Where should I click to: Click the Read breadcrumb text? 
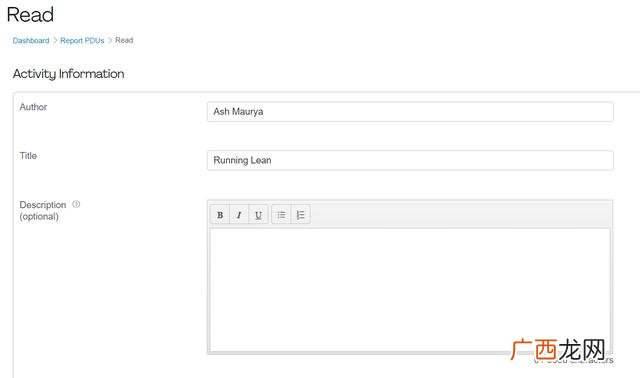[124, 40]
